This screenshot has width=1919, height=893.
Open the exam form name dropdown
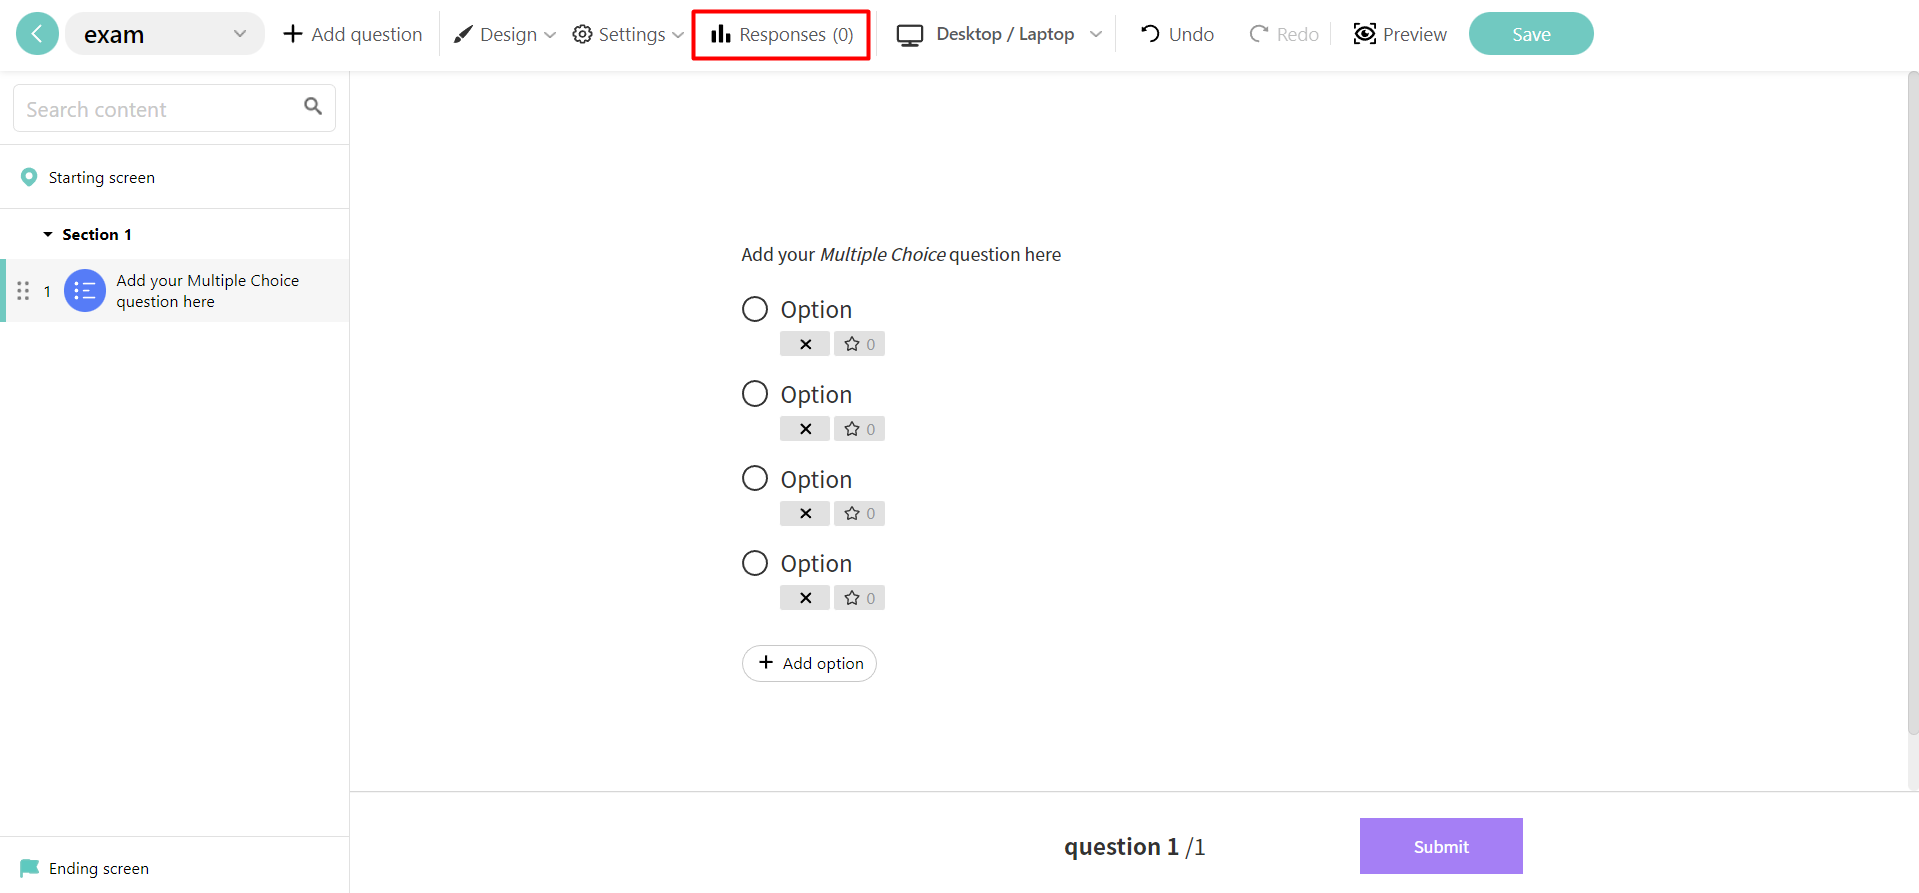pos(239,33)
